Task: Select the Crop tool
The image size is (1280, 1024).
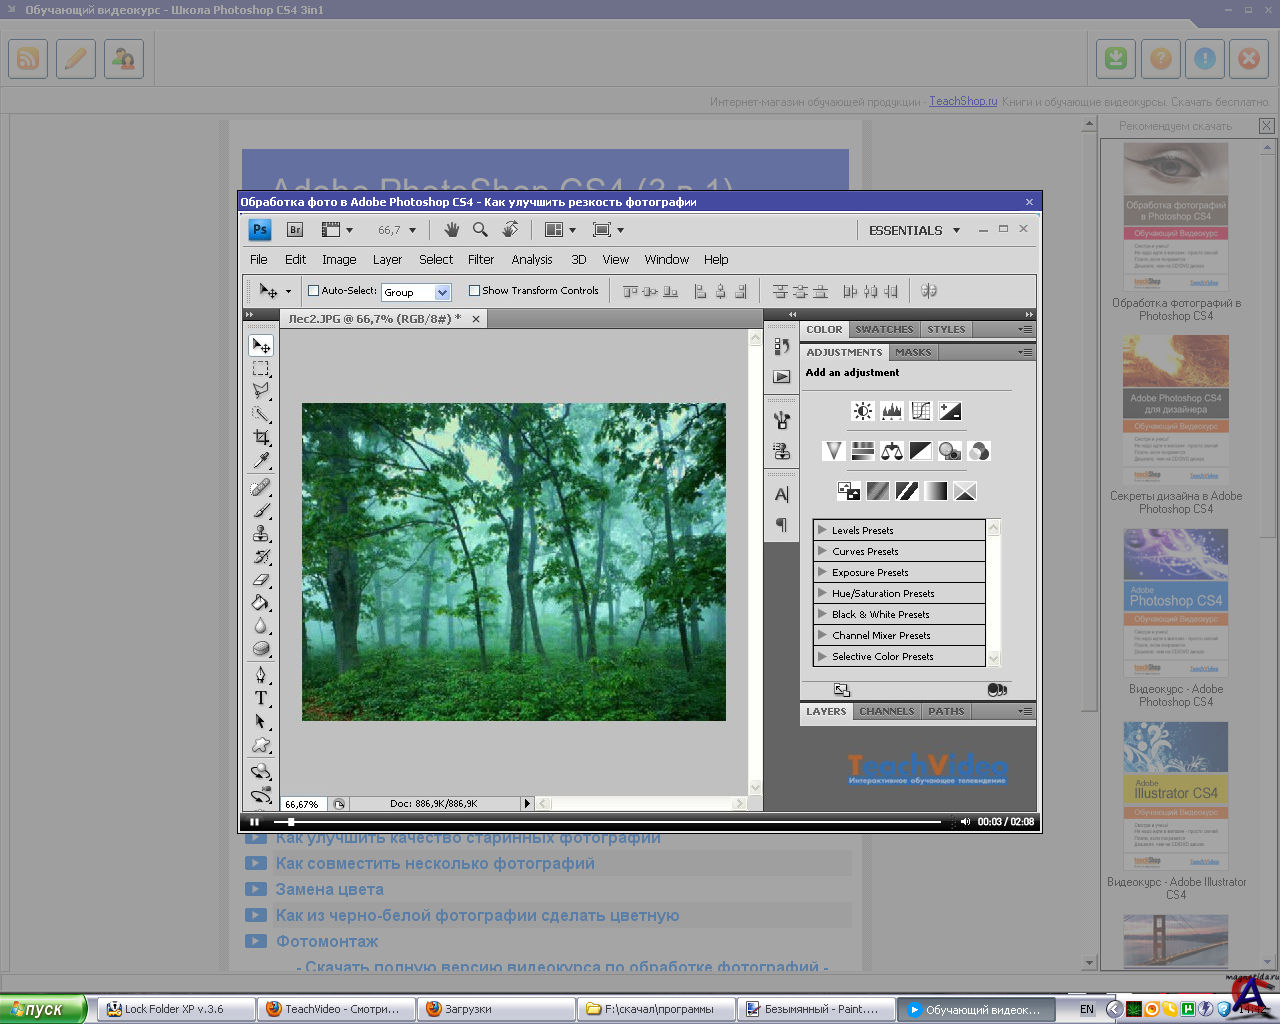Action: point(261,437)
